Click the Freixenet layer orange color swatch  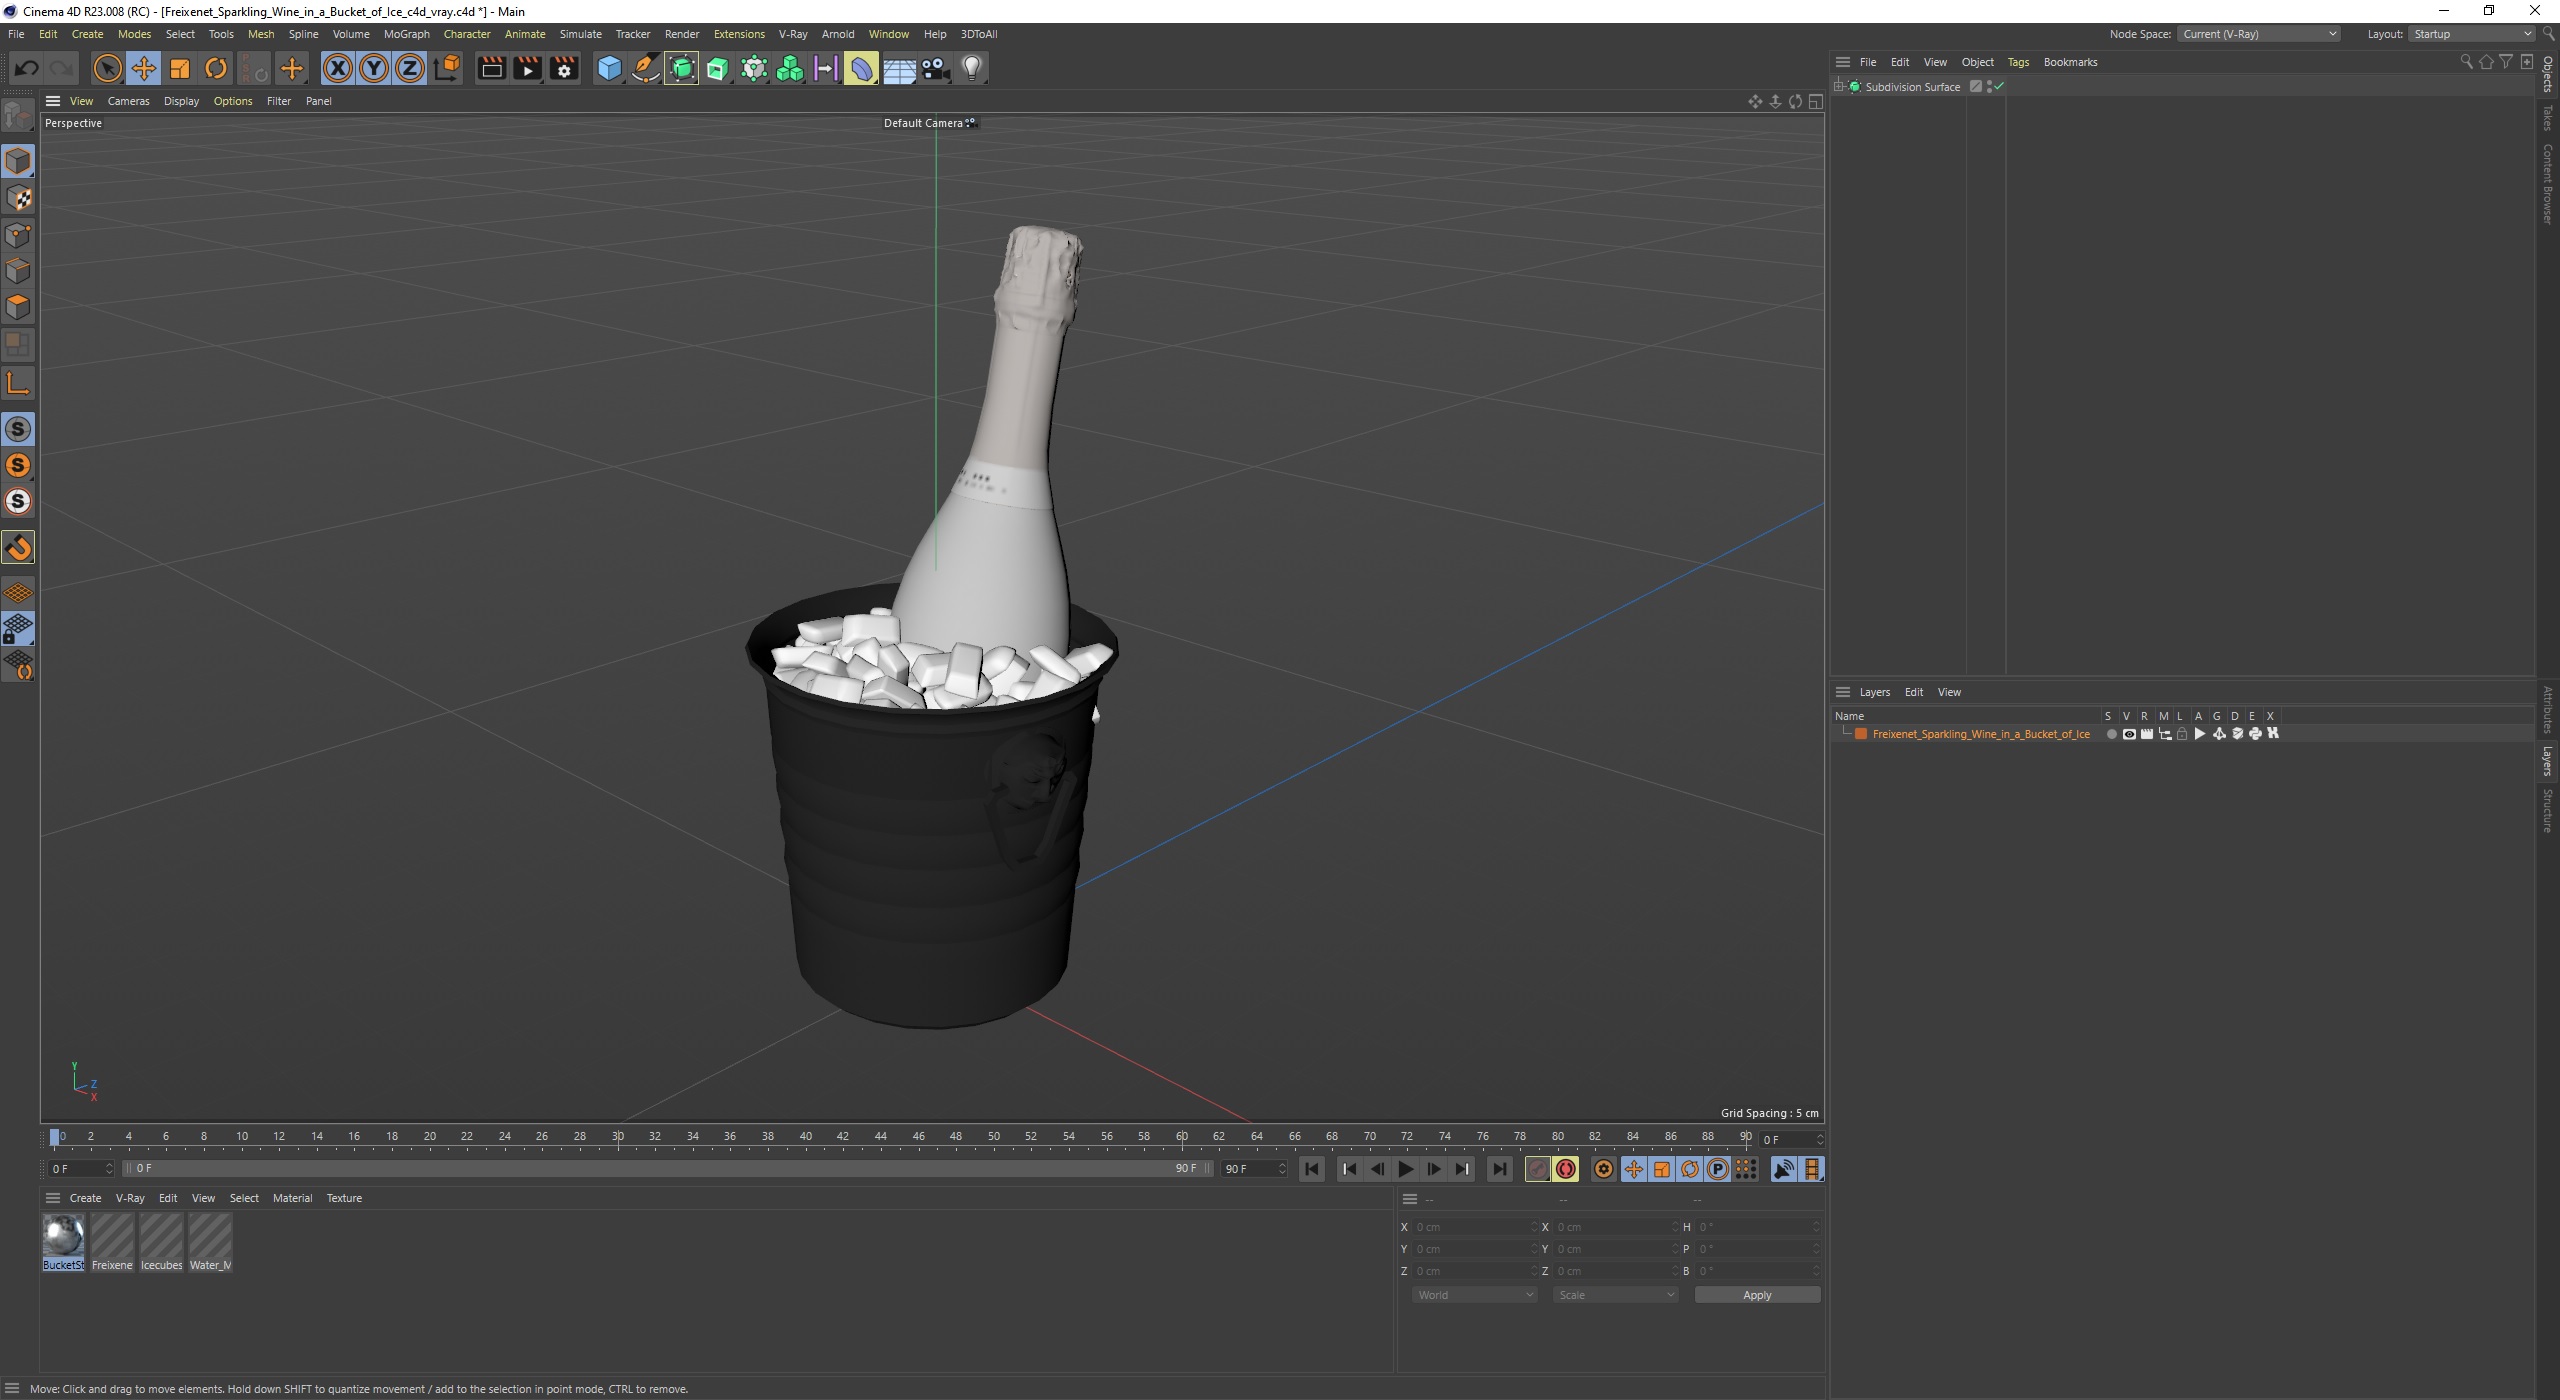(x=1861, y=734)
